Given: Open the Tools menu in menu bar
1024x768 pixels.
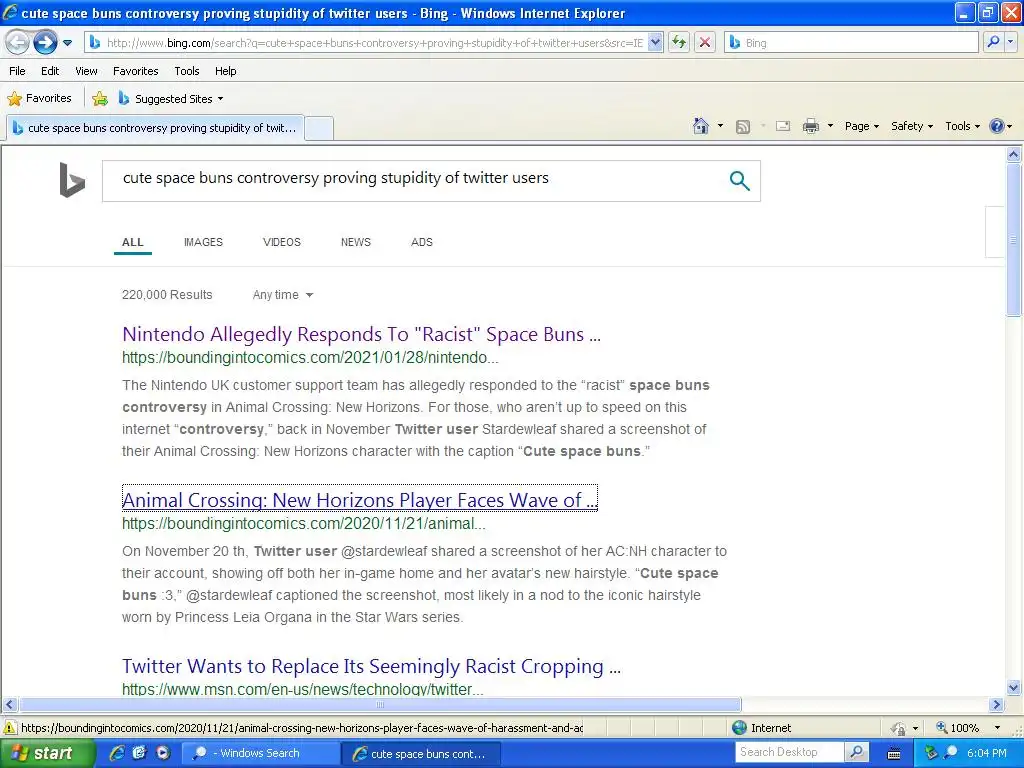Looking at the screenshot, I should (x=186, y=71).
